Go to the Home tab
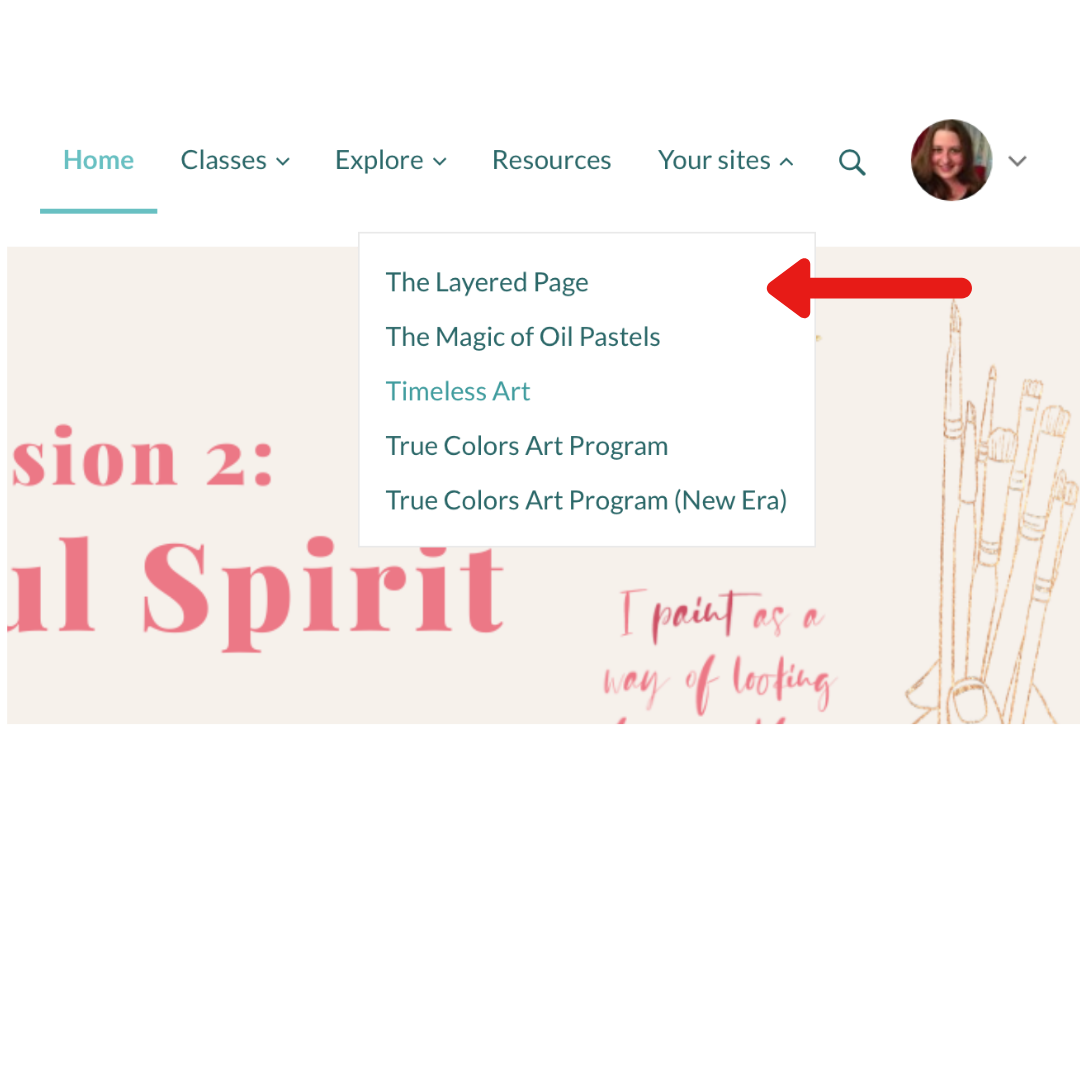1080x1080 pixels. coord(98,160)
